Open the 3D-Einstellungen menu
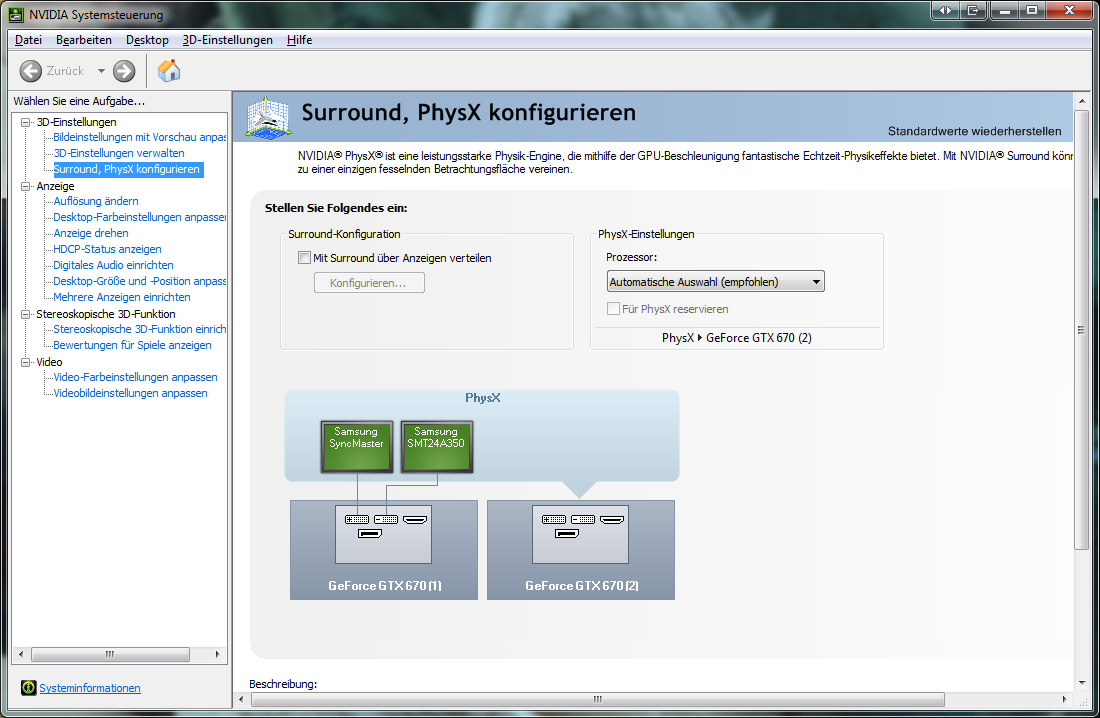Viewport: 1100px width, 718px height. point(227,40)
